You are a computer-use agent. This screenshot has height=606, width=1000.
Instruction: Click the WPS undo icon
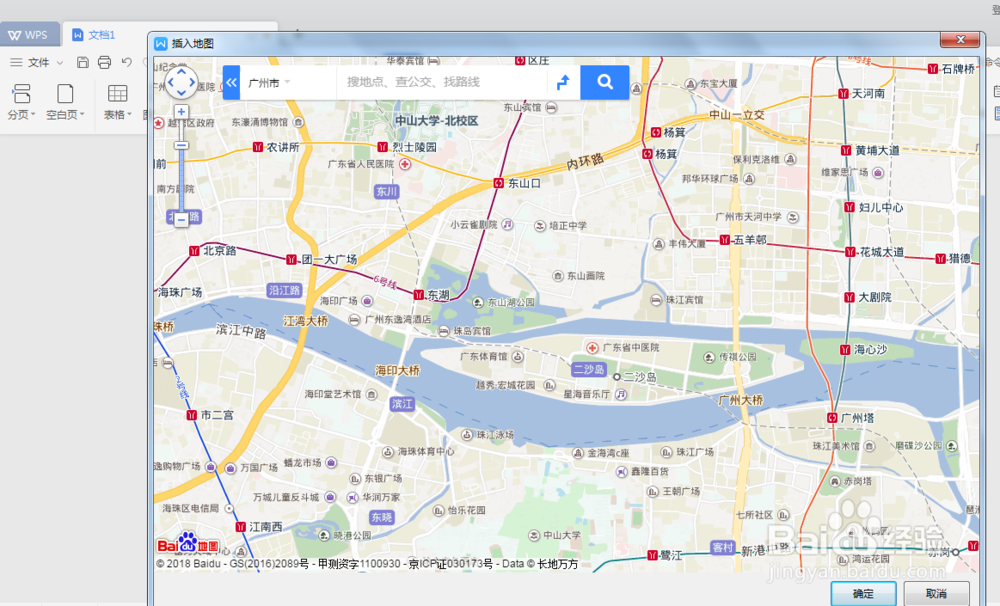pos(127,62)
